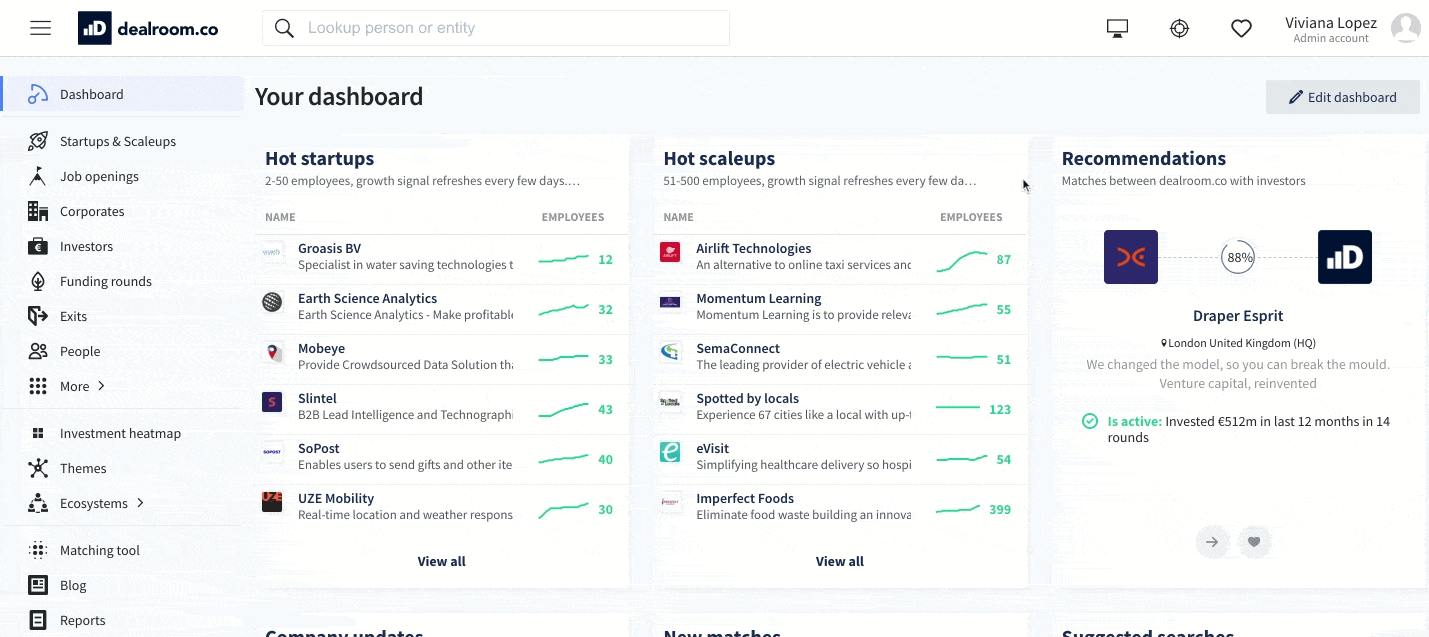Click the search input field

click(x=496, y=28)
